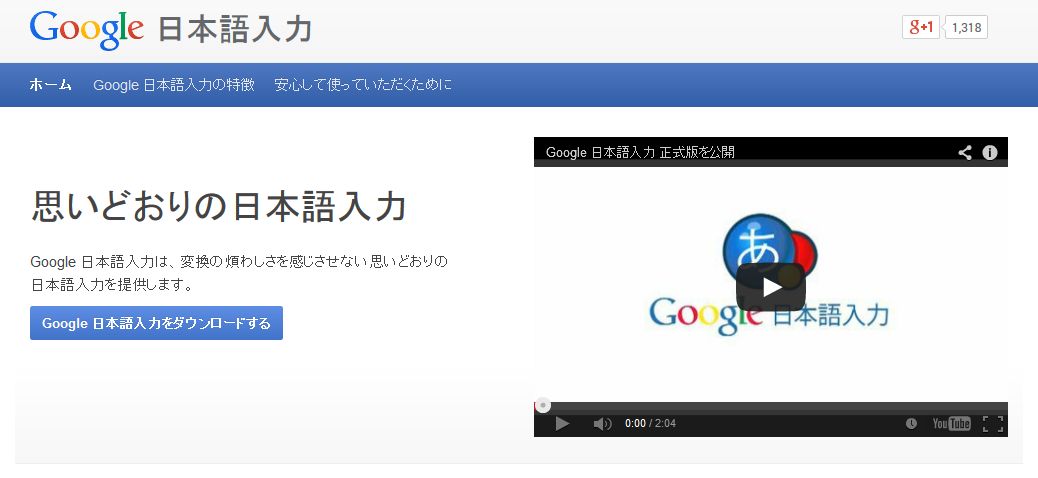Click the video info icon

click(x=990, y=152)
